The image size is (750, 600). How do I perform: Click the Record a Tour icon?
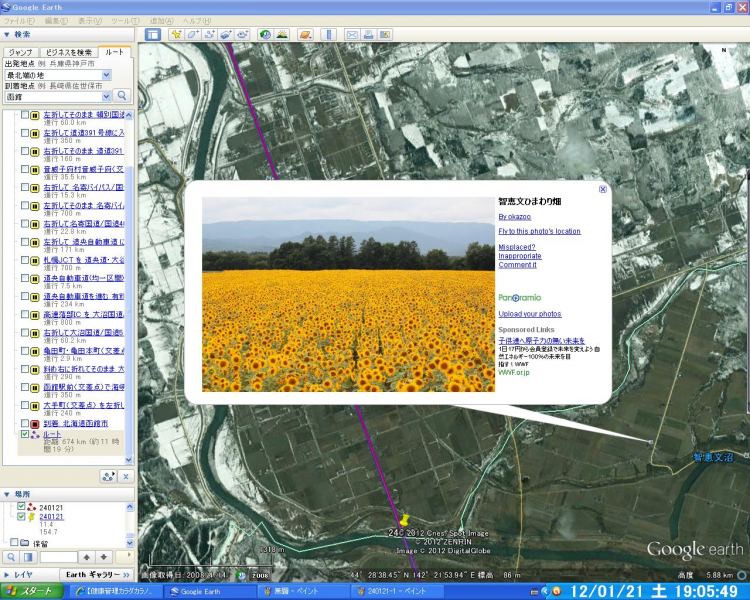pos(242,34)
